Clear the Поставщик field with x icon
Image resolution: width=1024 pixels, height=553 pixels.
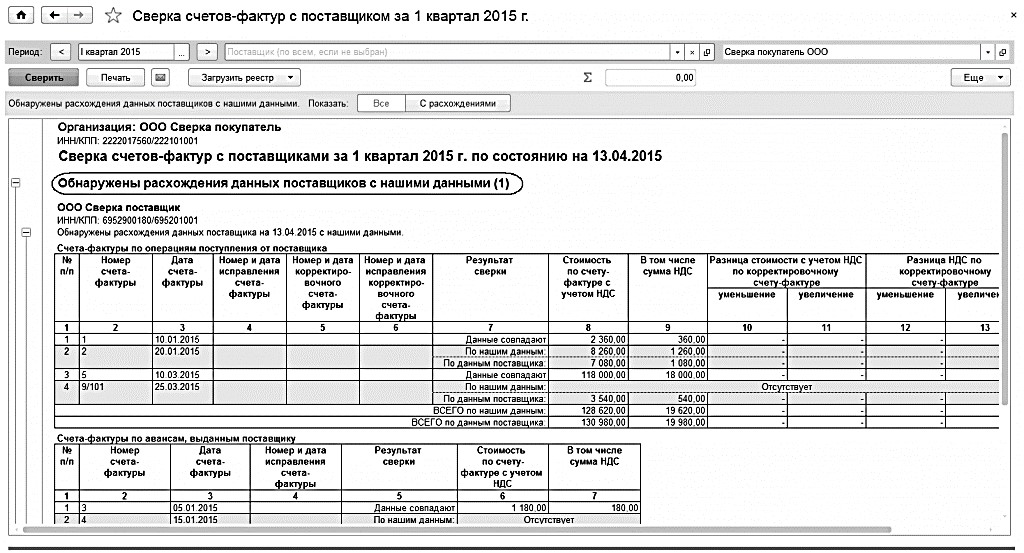pos(692,52)
